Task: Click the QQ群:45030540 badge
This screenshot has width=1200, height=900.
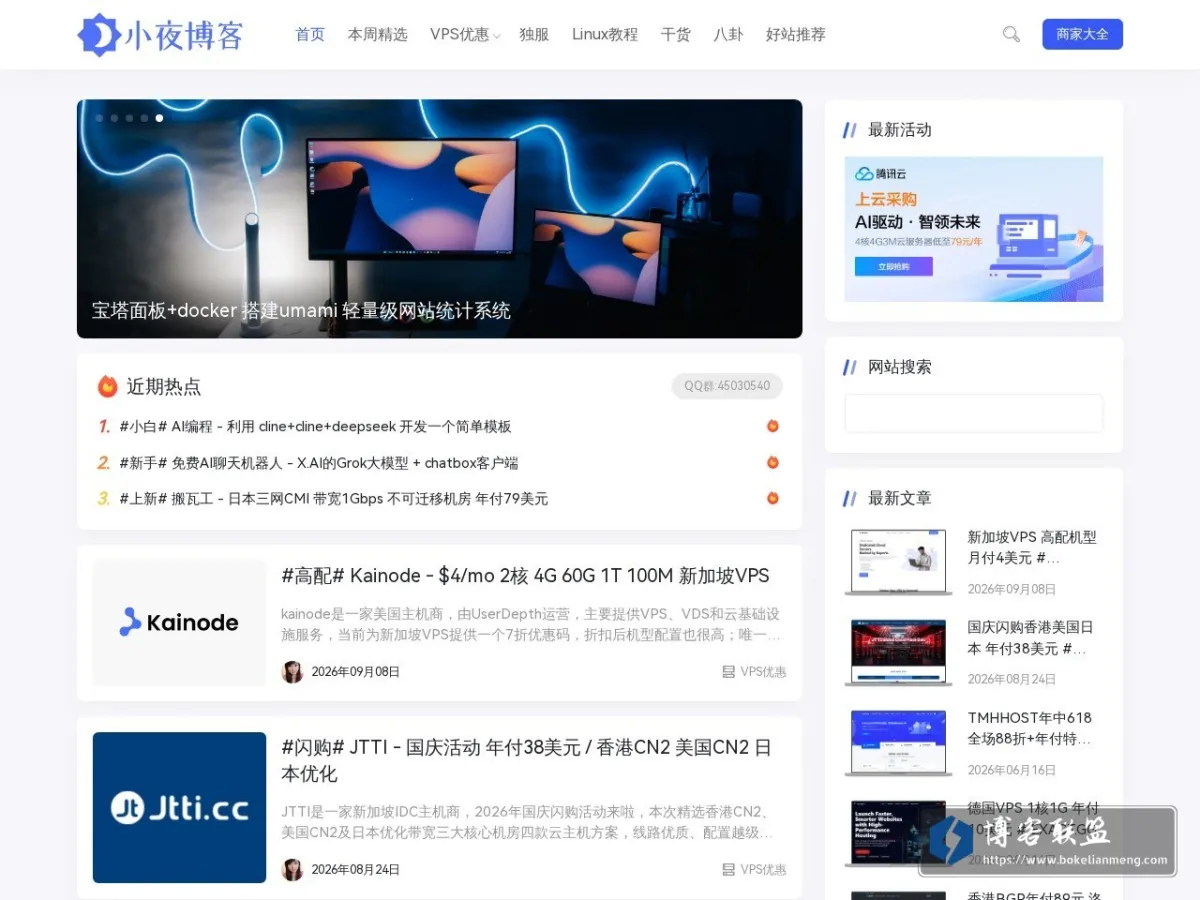Action: pos(727,386)
